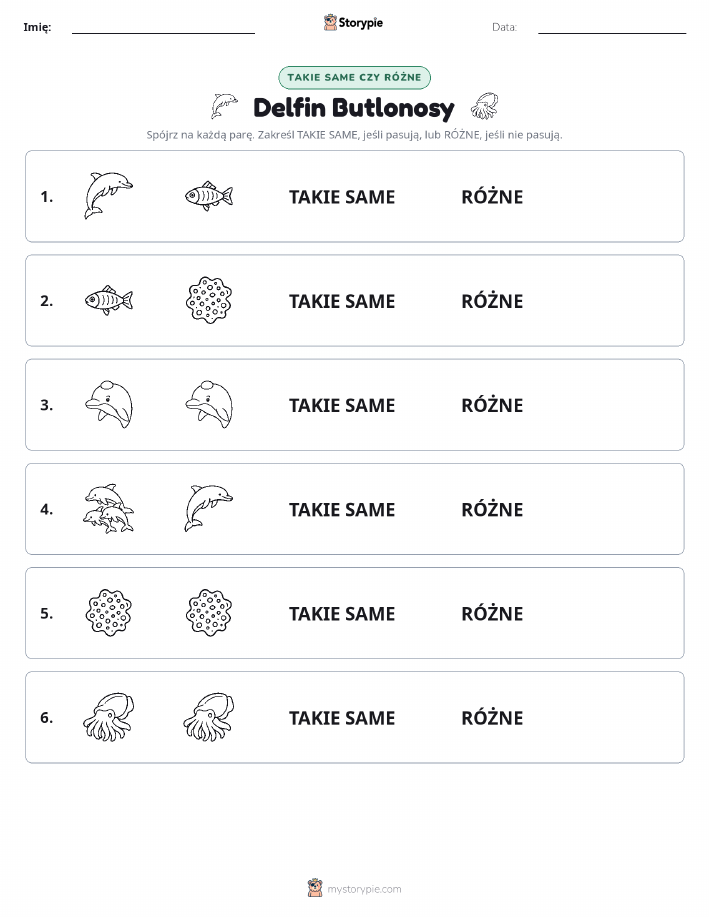Click the first cuttlefish icon in row 6

click(109, 717)
